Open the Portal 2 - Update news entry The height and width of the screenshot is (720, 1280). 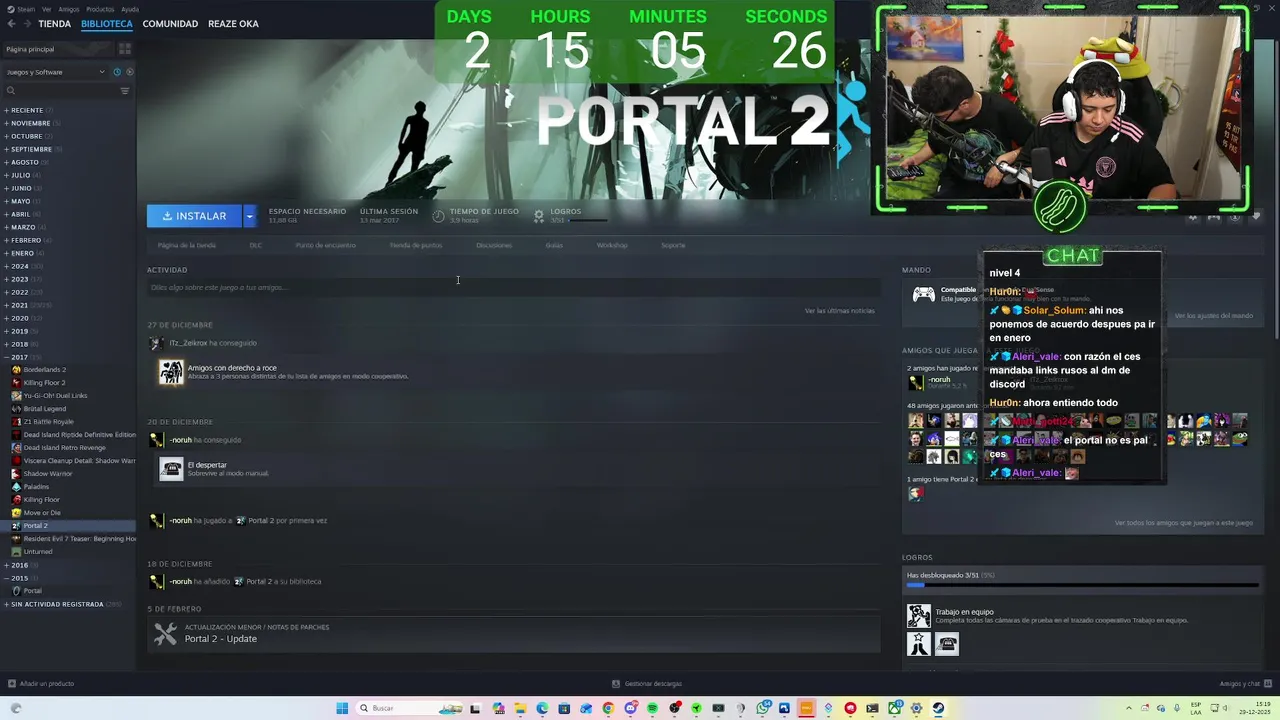click(514, 633)
